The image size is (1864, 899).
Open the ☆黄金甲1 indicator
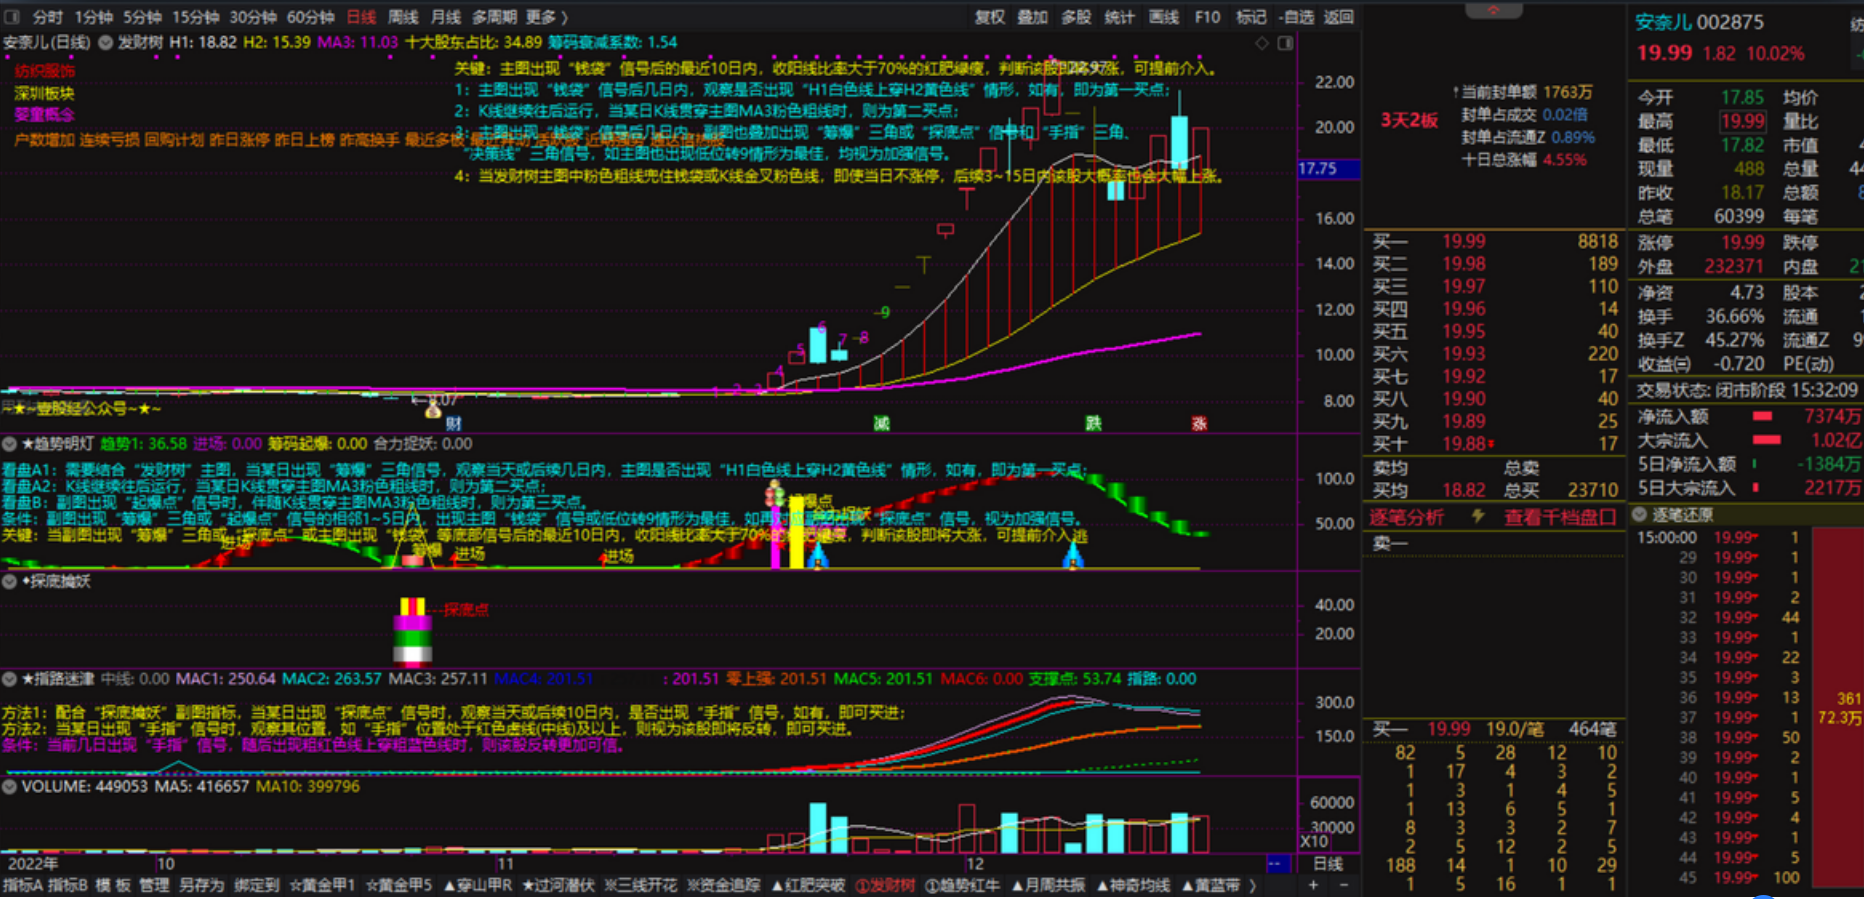pyautogui.click(x=322, y=885)
